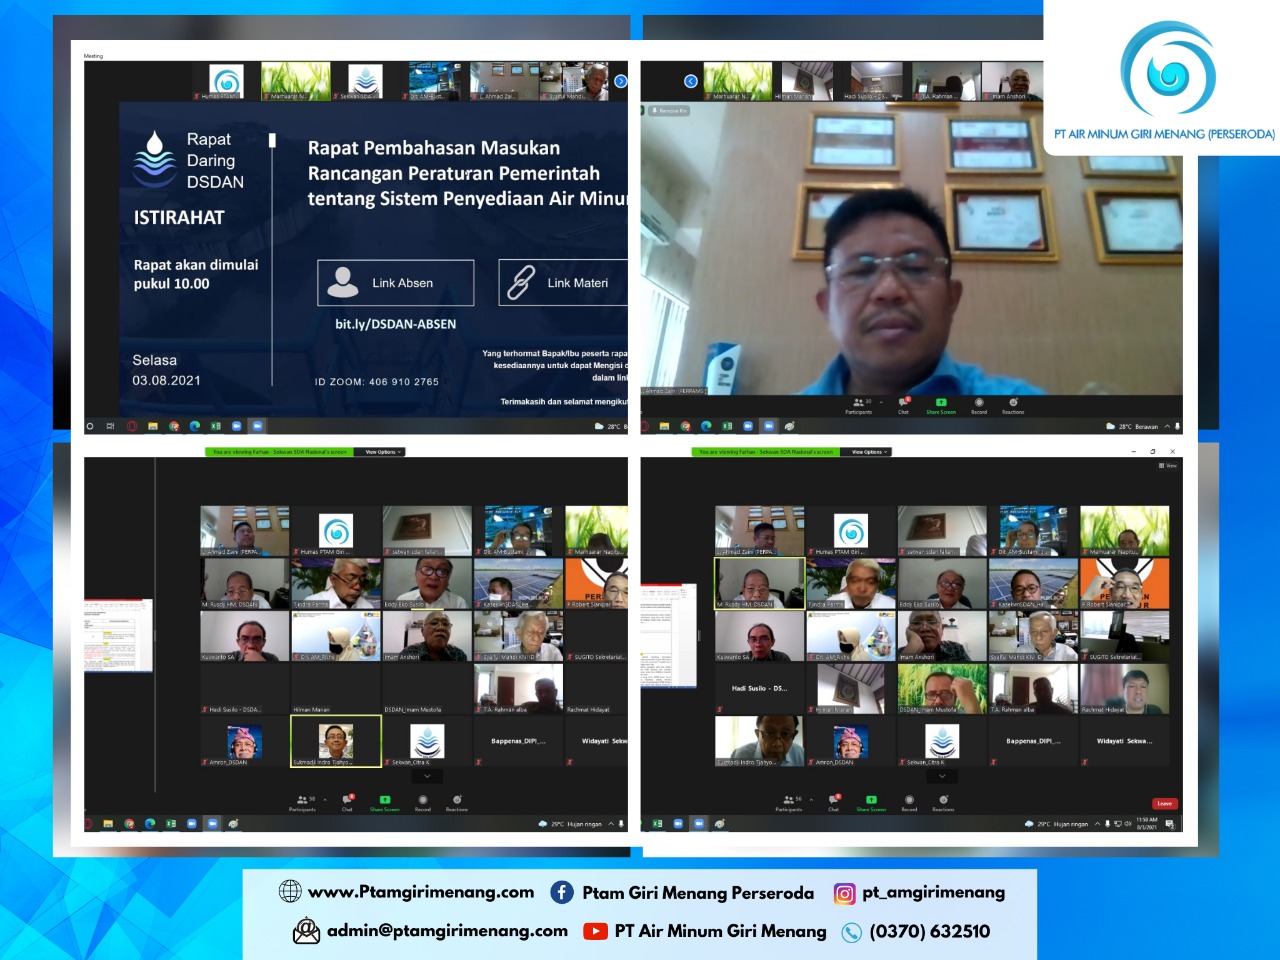Open View layout menu in bottom-right window
The height and width of the screenshot is (960, 1280).
pos(1167,466)
